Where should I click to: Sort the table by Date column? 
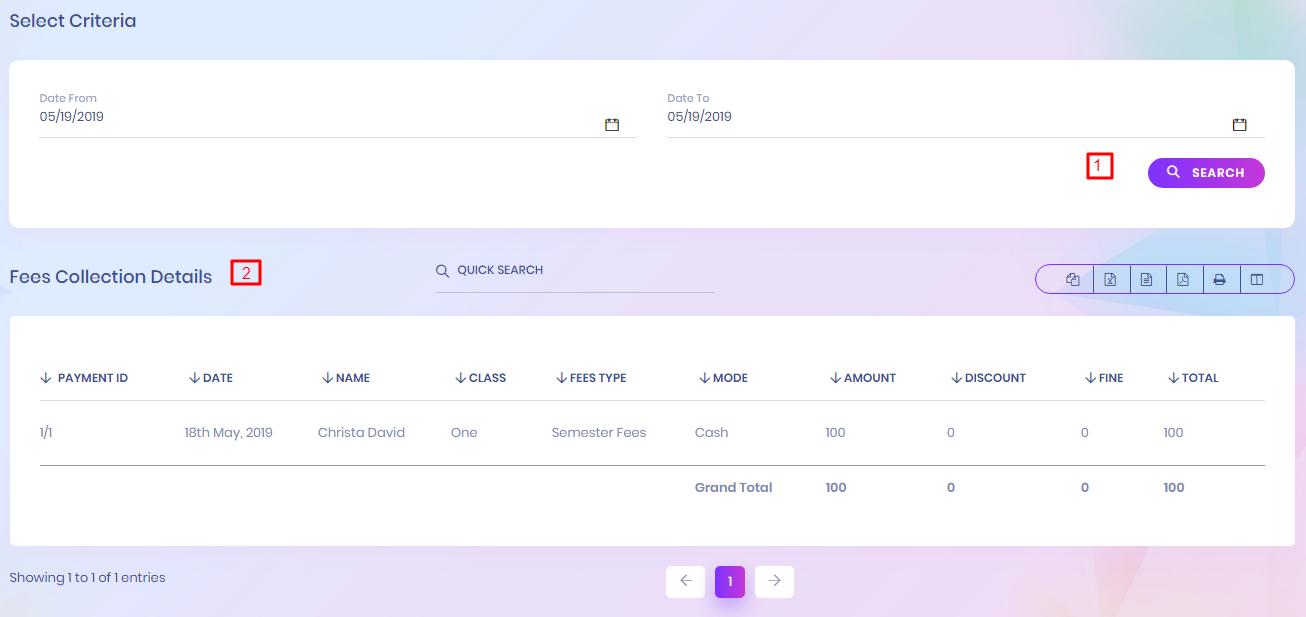(217, 378)
